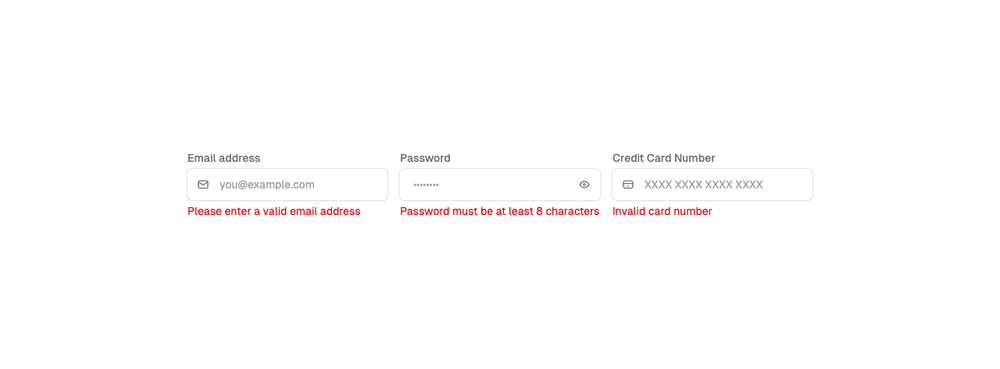1000x369 pixels.
Task: Click the masked password dots
Action: tap(425, 185)
